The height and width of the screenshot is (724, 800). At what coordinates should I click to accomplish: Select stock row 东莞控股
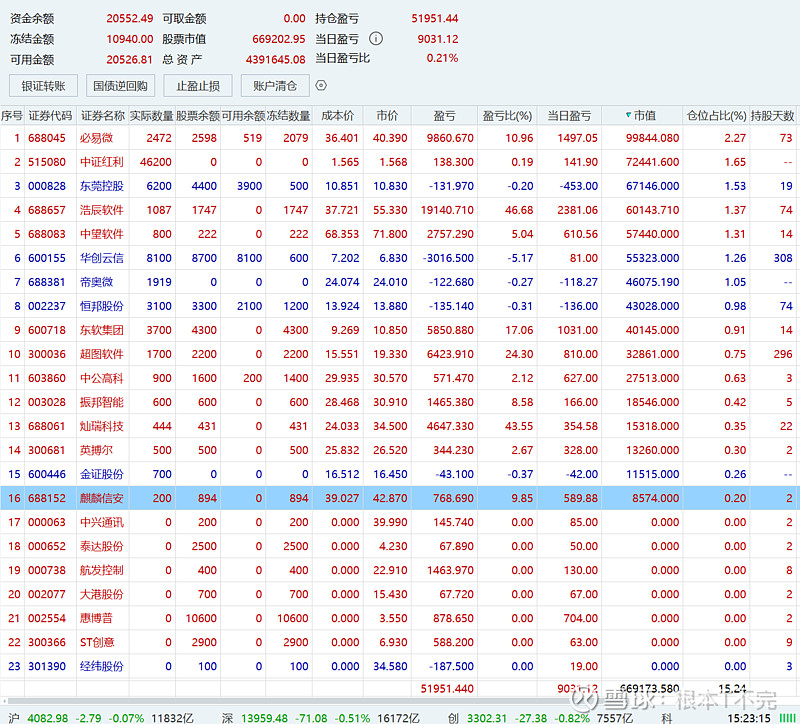point(398,186)
